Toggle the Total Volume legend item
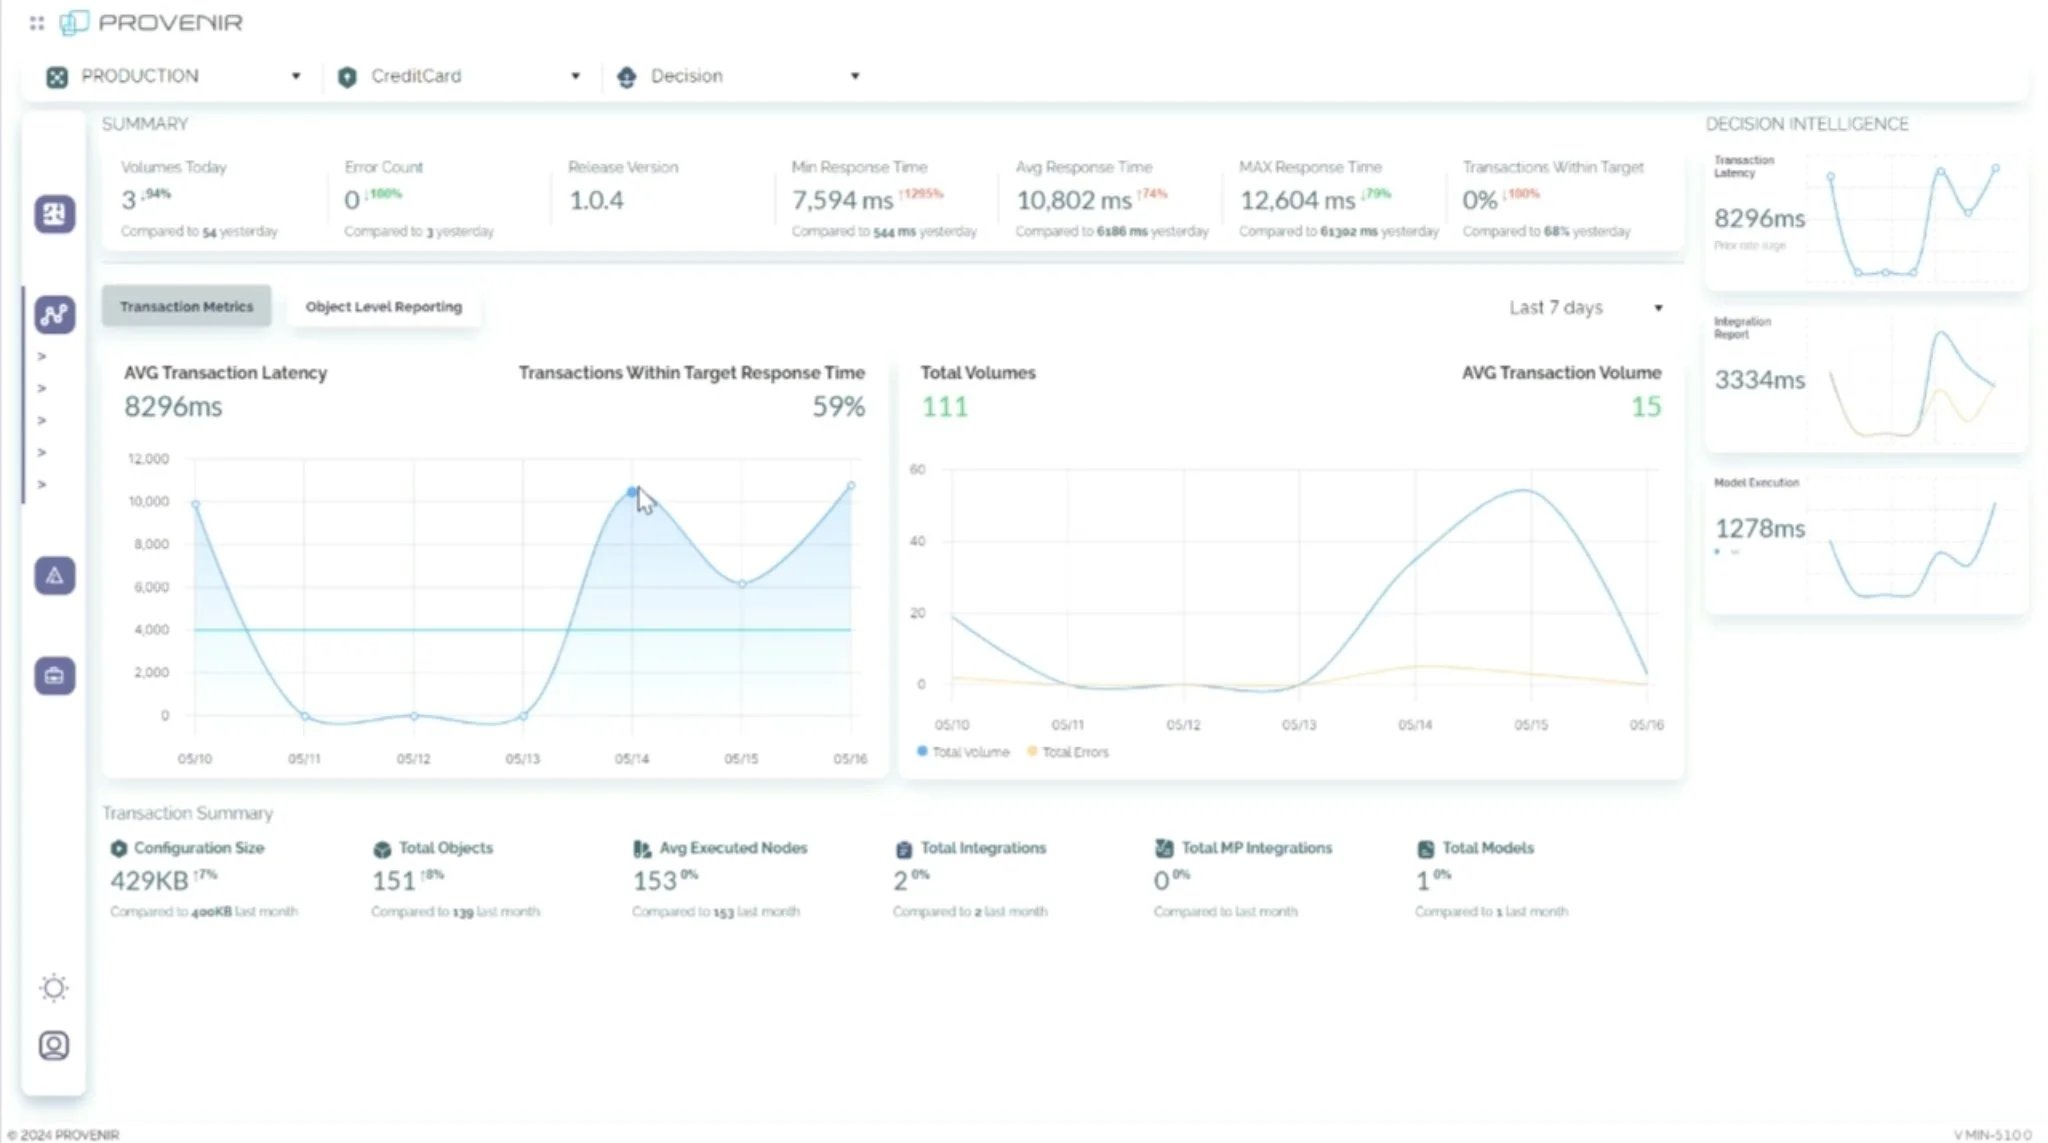This screenshot has width=2048, height=1143. tap(963, 752)
